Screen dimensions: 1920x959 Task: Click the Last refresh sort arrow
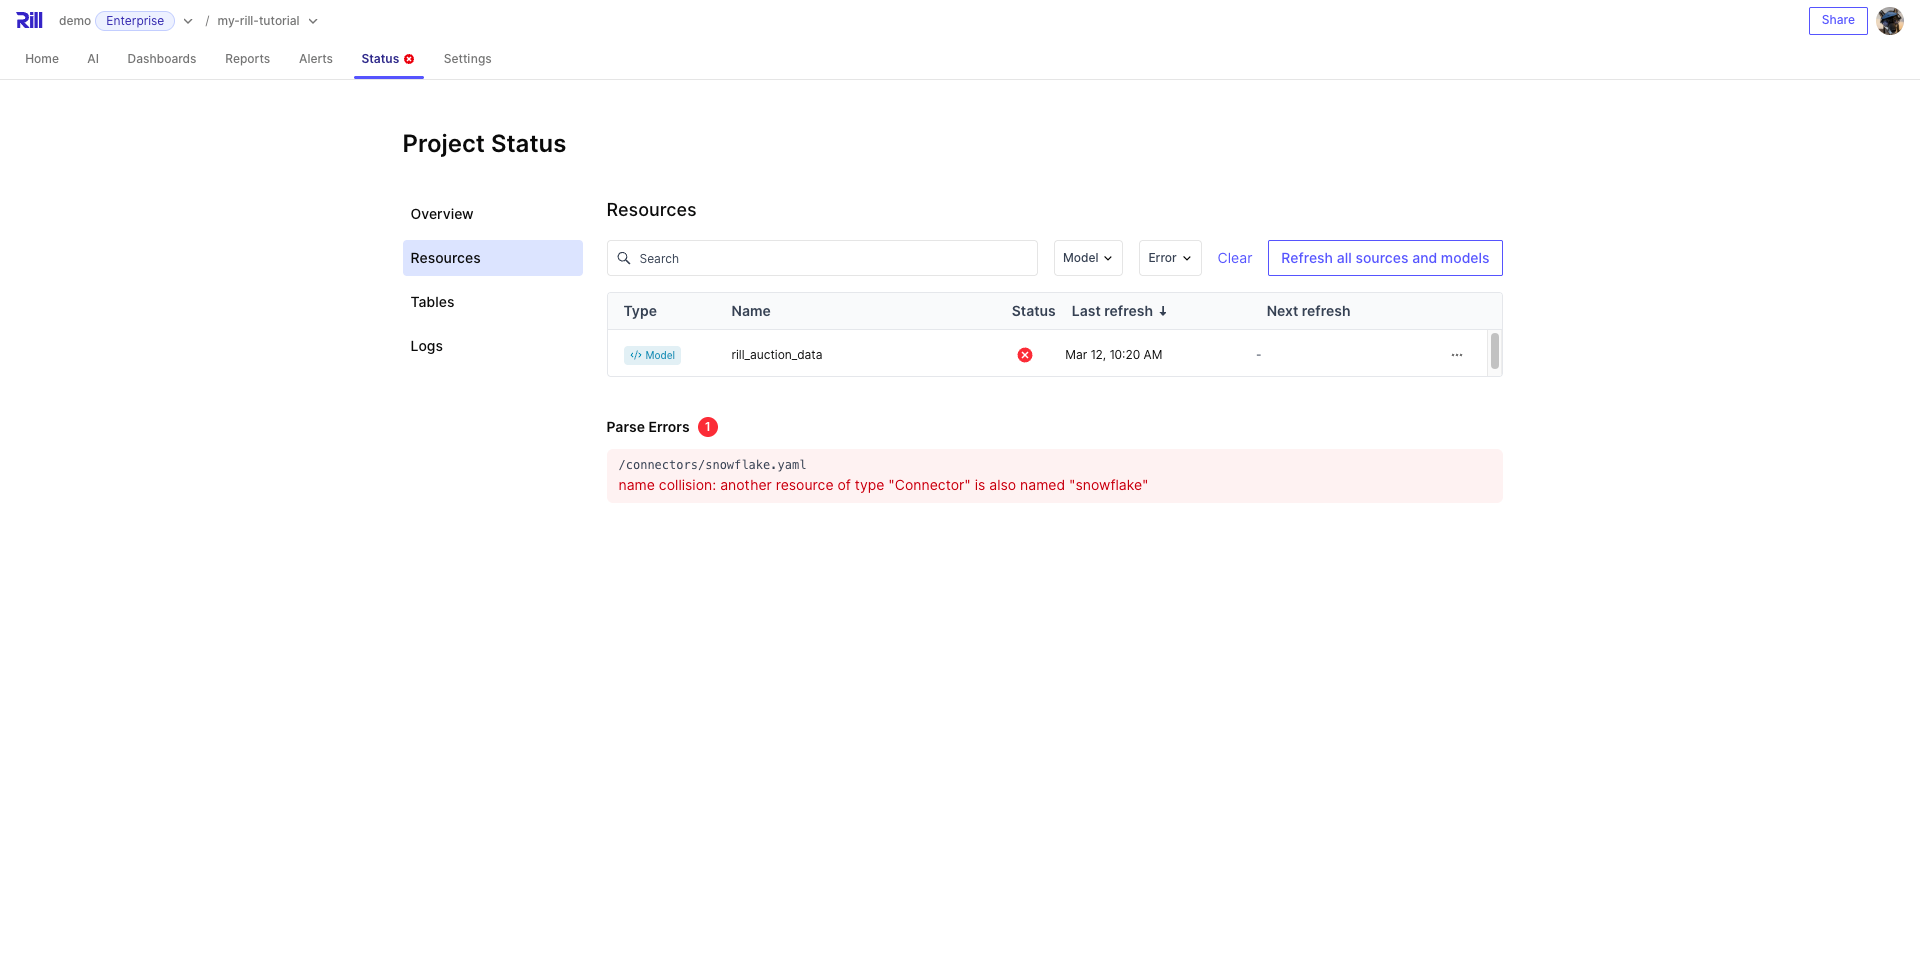coord(1163,311)
